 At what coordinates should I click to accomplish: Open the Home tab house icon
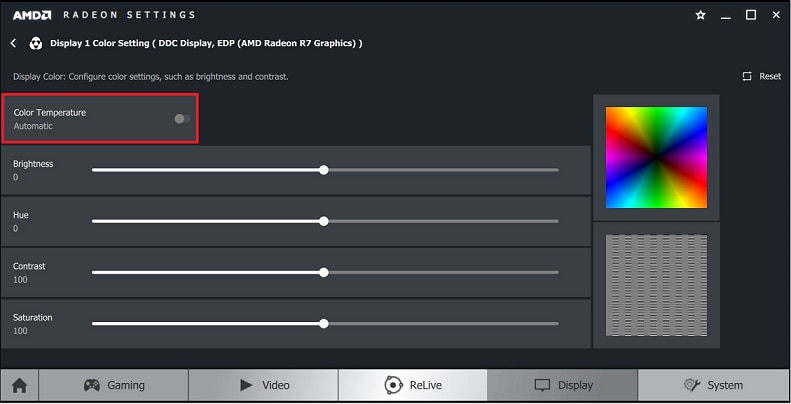[x=20, y=386]
